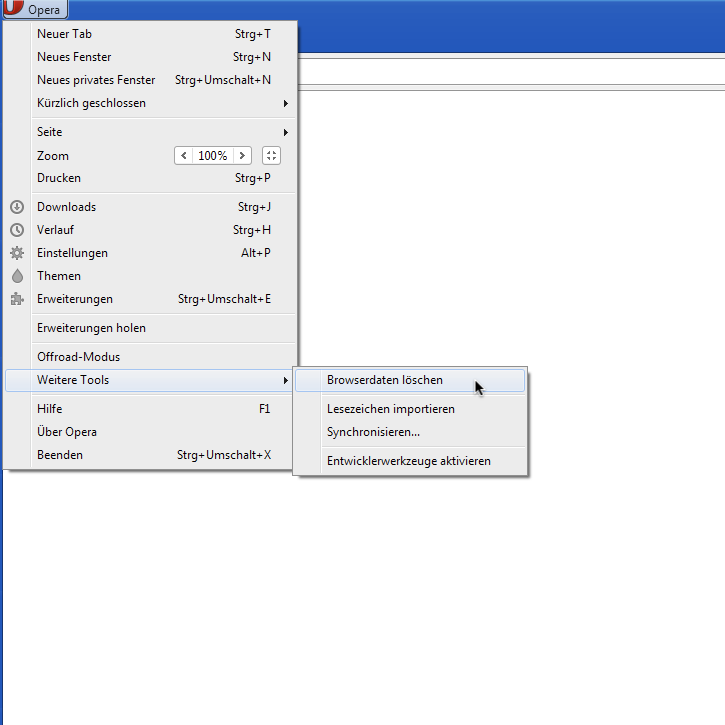This screenshot has height=725, width=725.
Task: Open Einstellungen menu entry
Action: pos(150,253)
